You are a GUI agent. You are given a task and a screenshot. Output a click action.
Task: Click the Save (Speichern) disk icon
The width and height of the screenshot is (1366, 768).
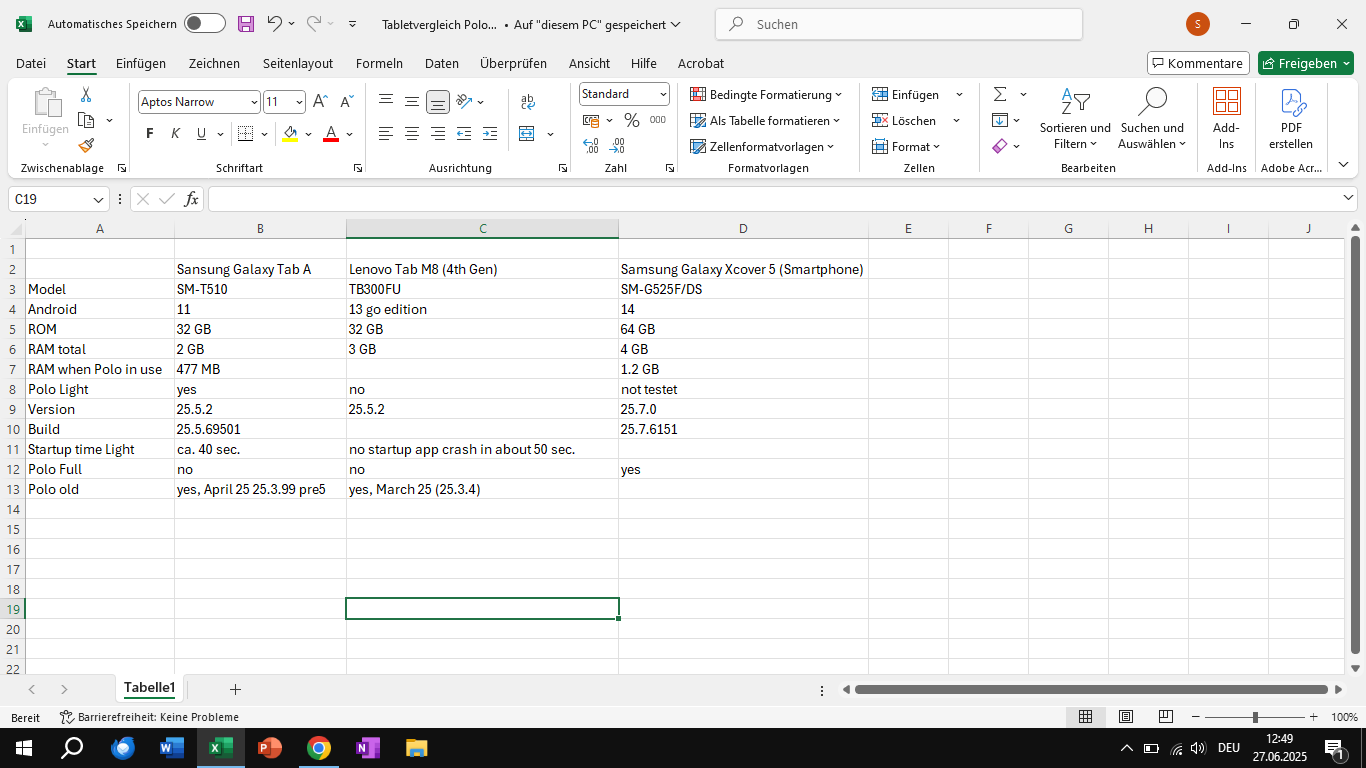245,24
